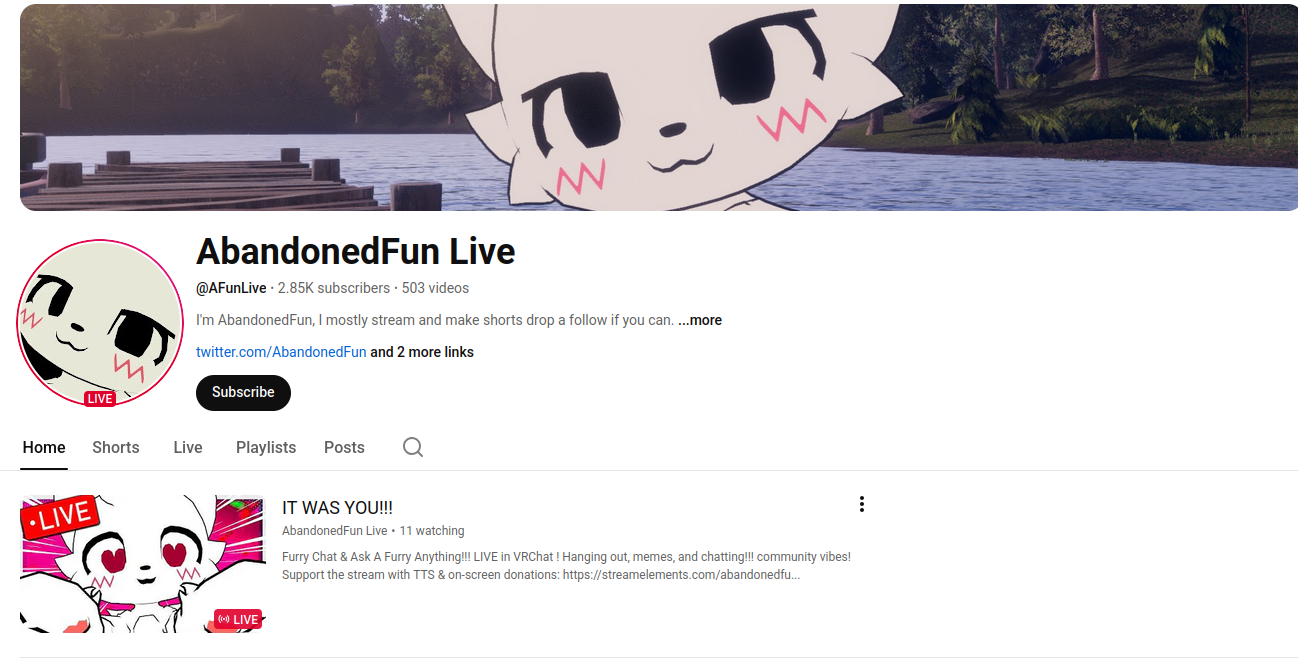Open three-dot menu for IT WAS YOU!!! video
This screenshot has height=661, width=1298.
[x=861, y=505]
